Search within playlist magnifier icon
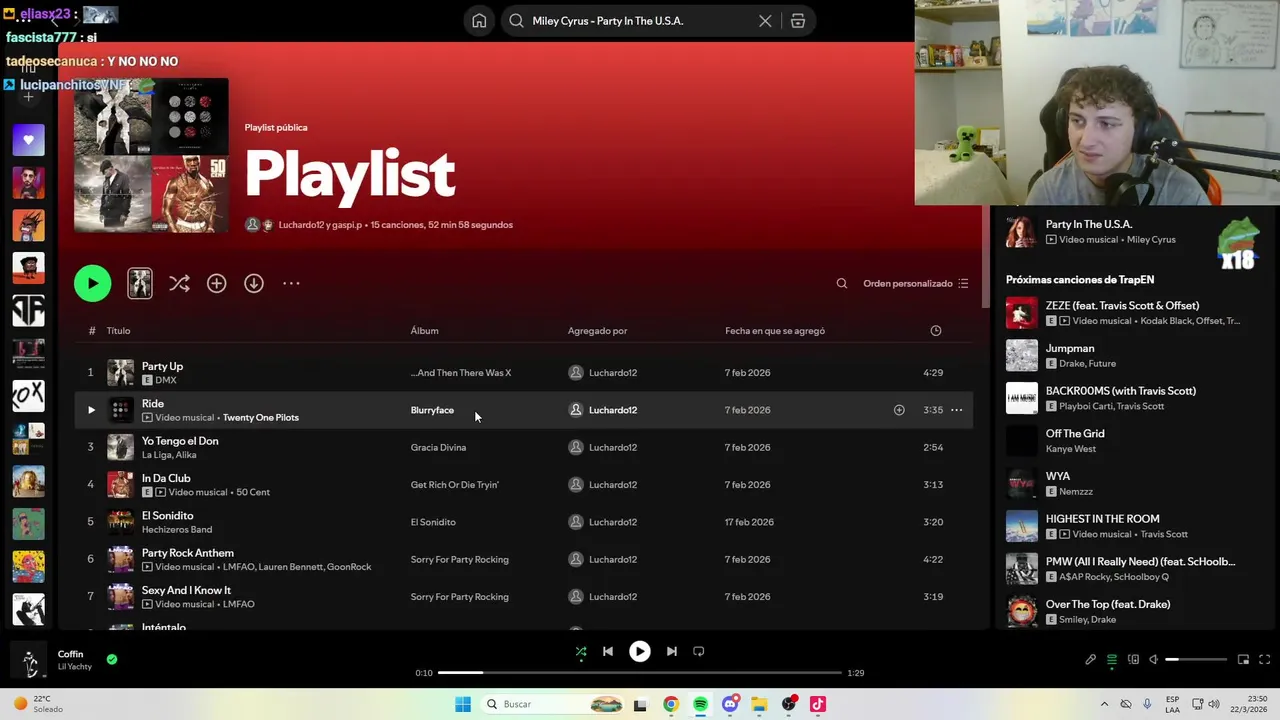Image resolution: width=1280 pixels, height=720 pixels. point(842,283)
